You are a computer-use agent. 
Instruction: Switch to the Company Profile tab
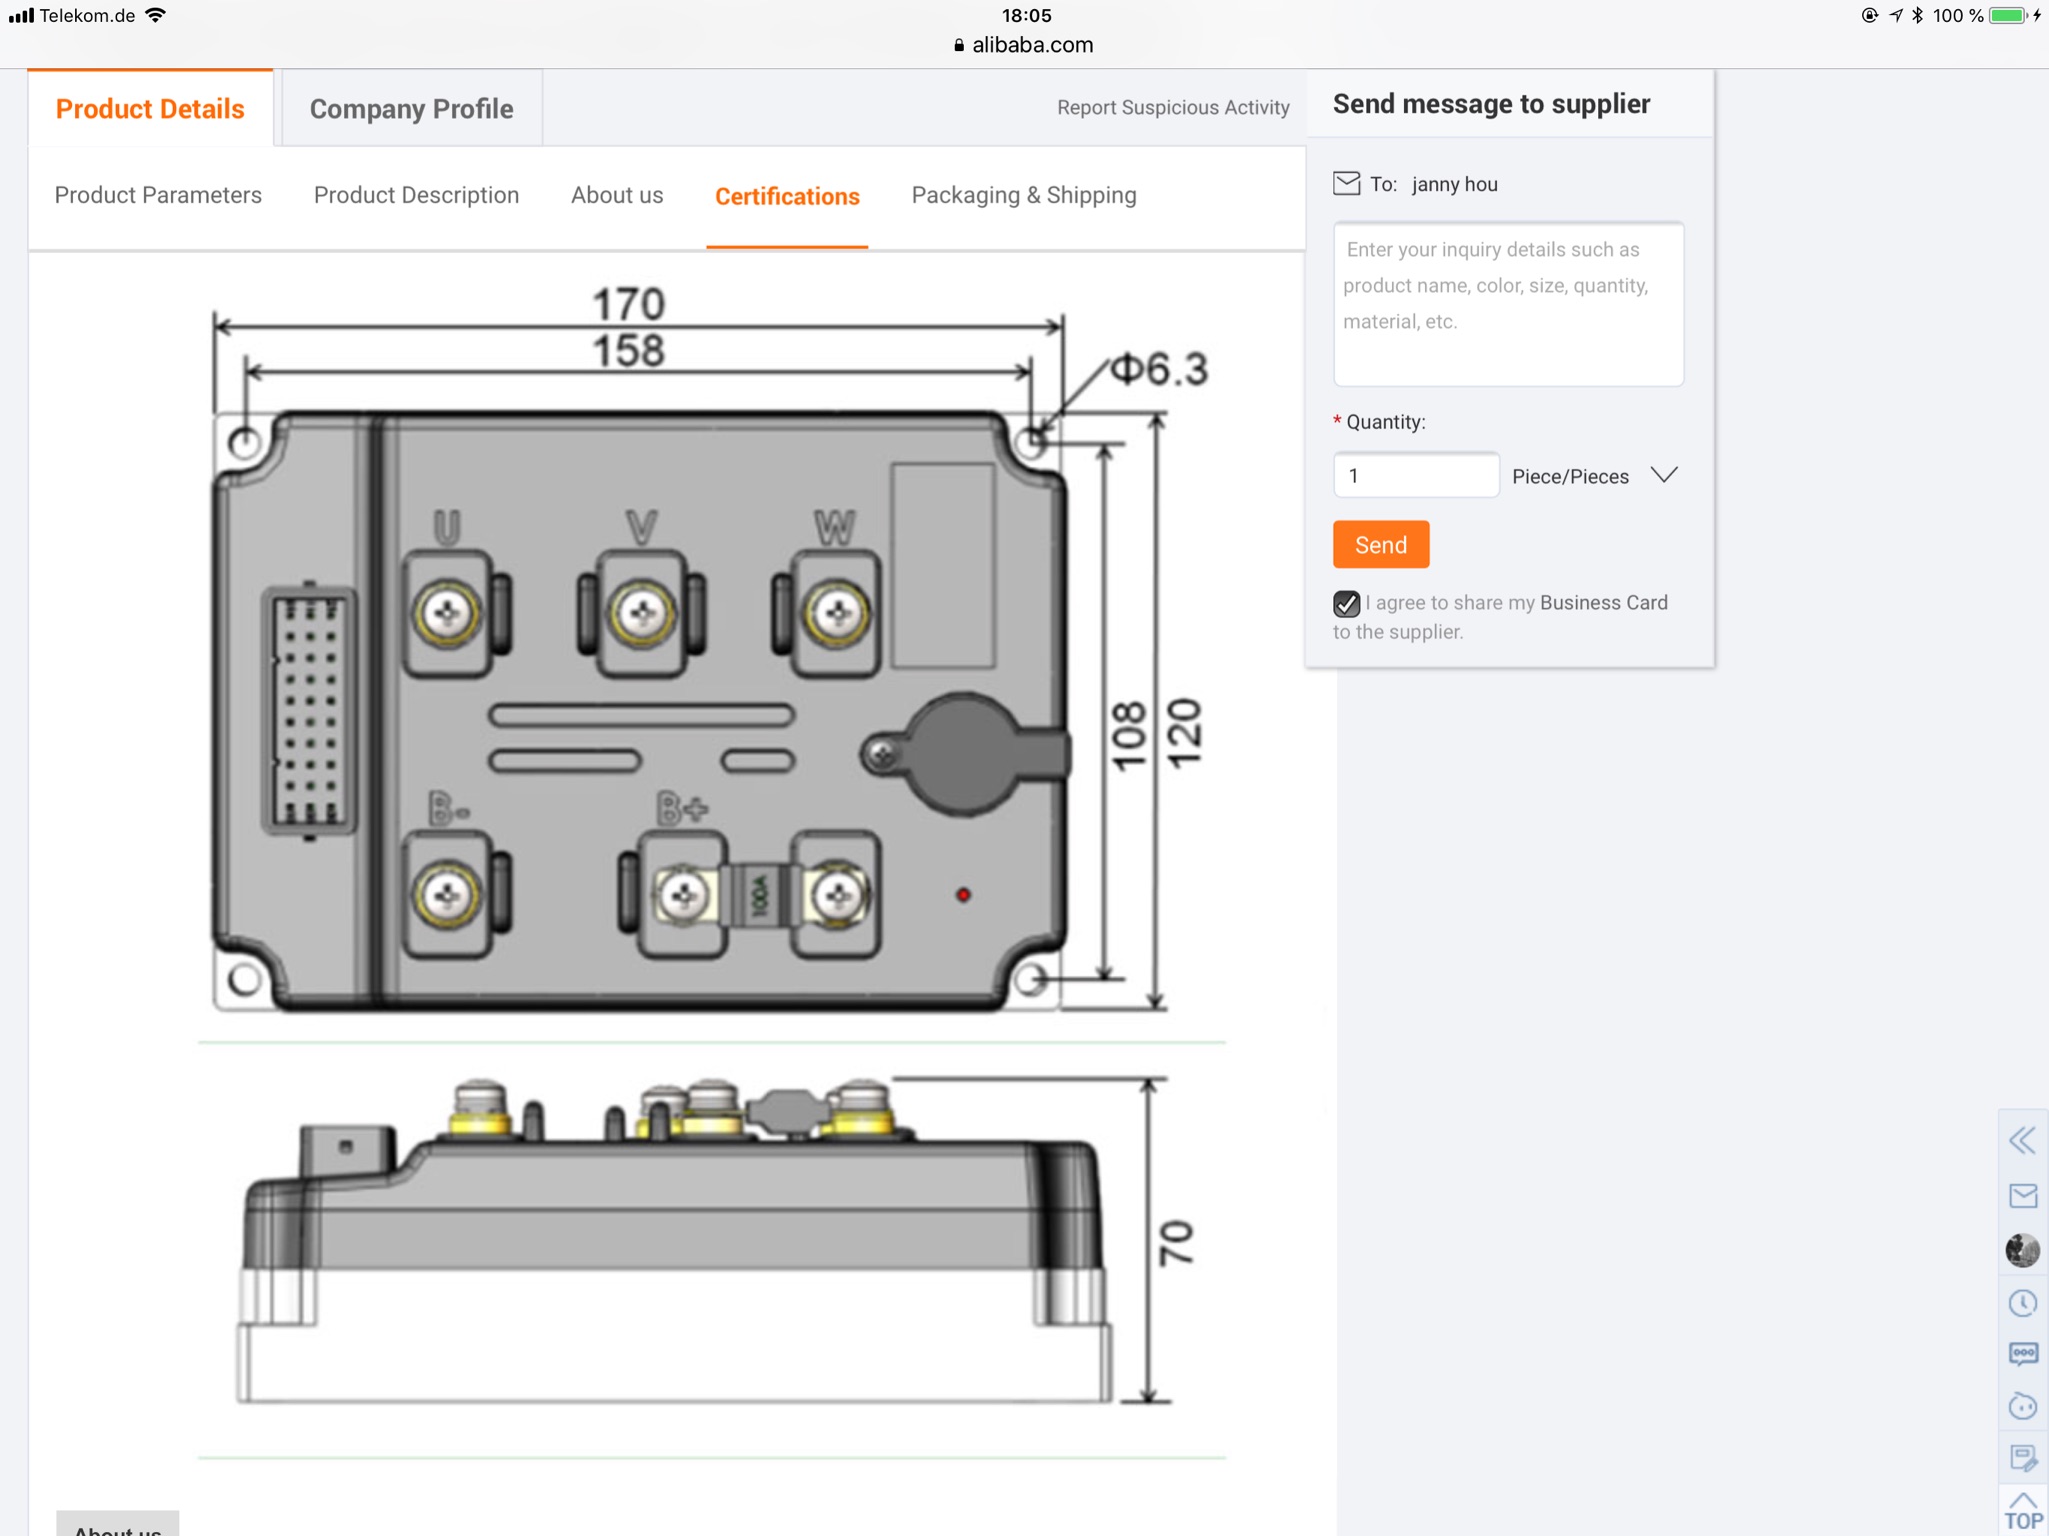pos(411,108)
